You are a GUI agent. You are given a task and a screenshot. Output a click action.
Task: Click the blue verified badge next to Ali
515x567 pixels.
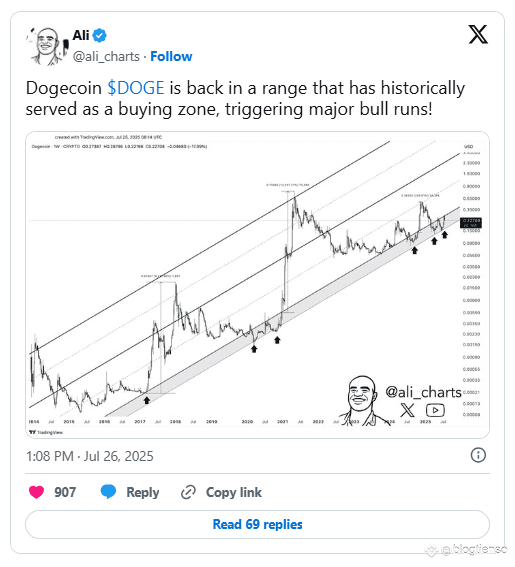pyautogui.click(x=99, y=35)
